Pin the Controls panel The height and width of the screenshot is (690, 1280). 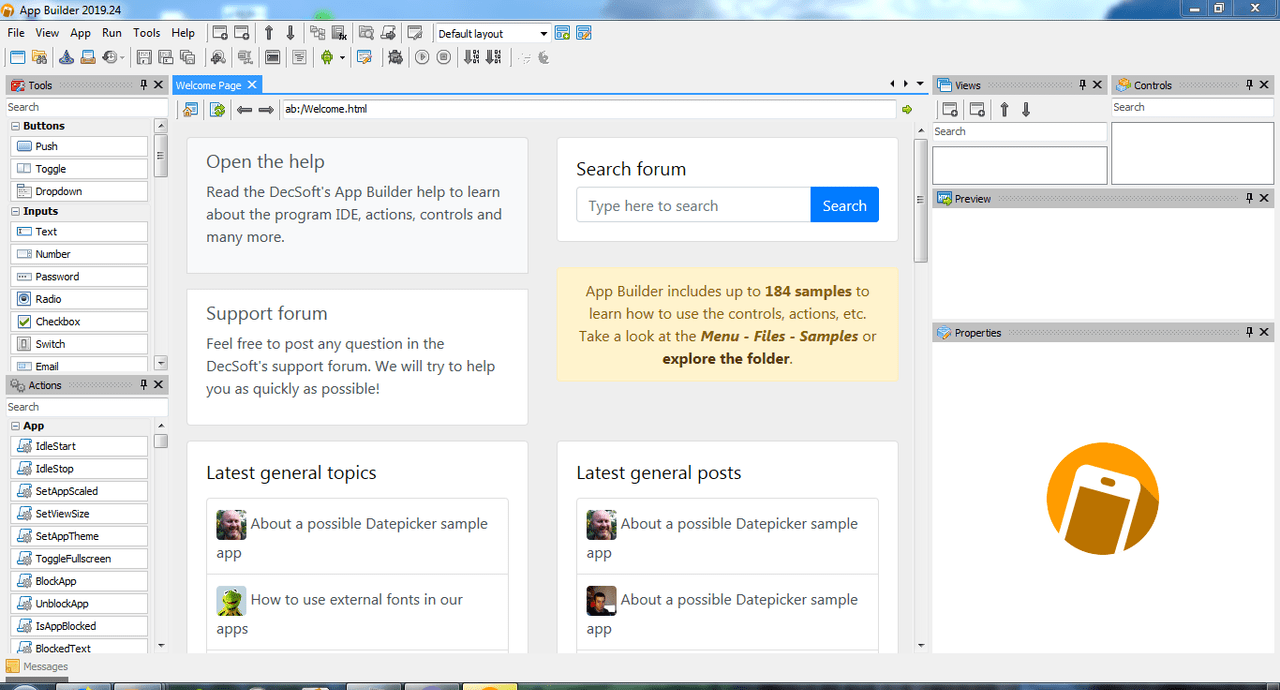click(x=1250, y=85)
